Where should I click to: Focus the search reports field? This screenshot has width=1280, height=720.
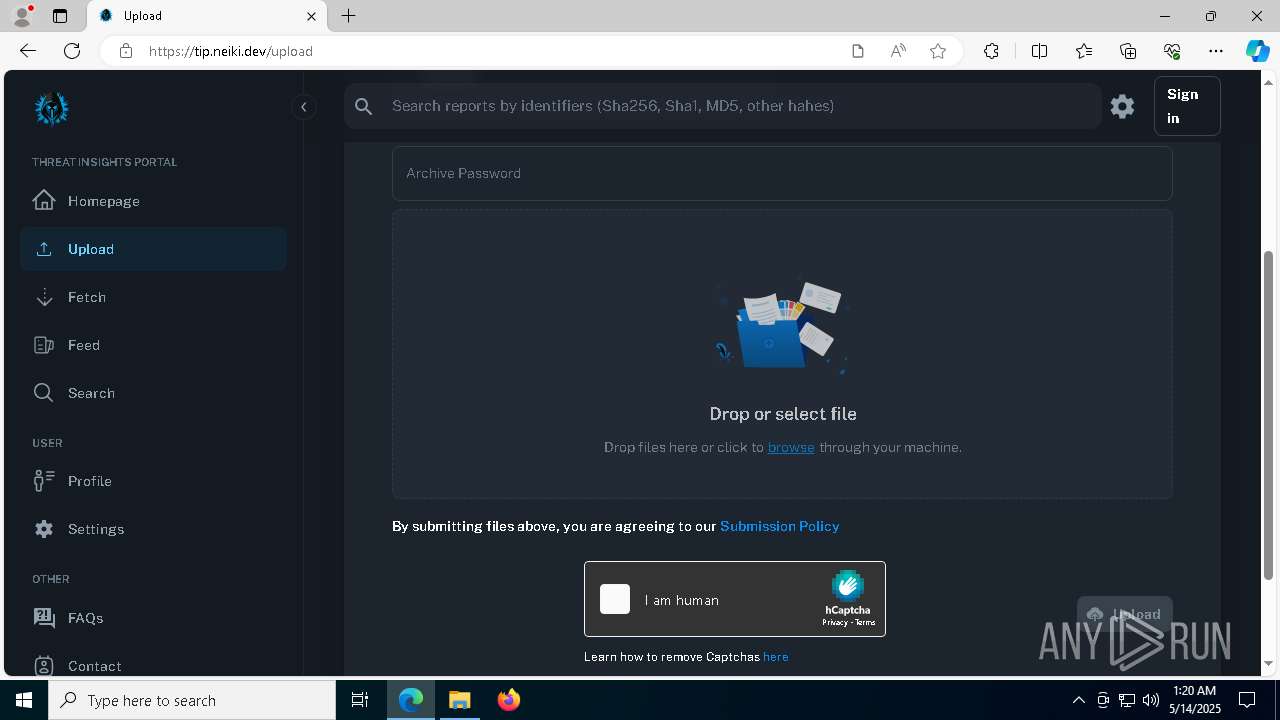740,106
